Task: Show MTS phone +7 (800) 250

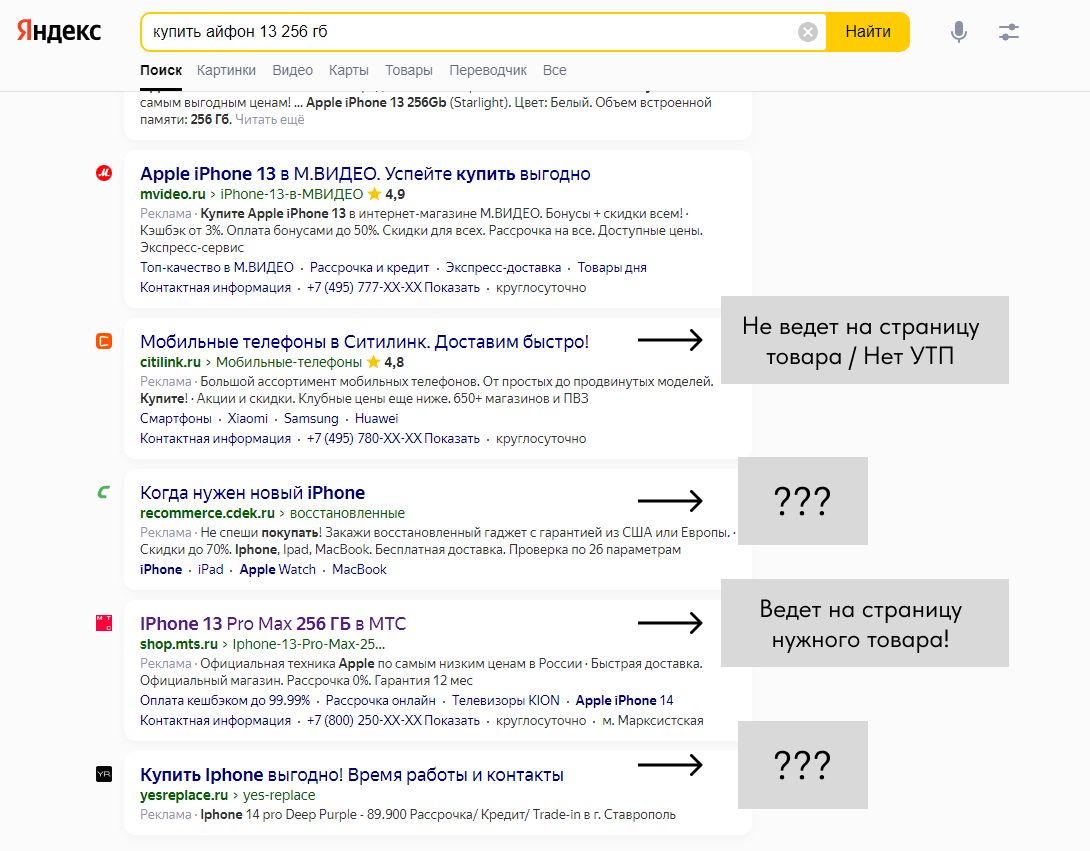Action: tap(393, 720)
